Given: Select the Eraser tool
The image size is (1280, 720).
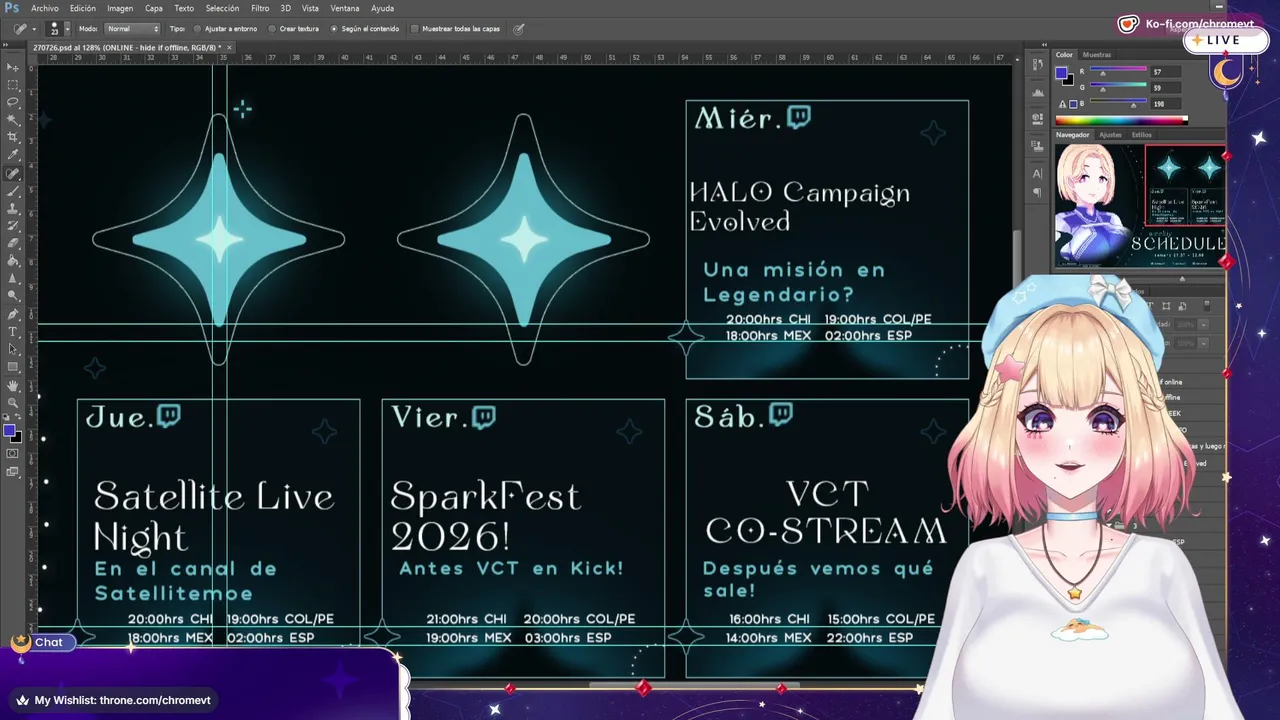Looking at the screenshot, I should tap(13, 243).
